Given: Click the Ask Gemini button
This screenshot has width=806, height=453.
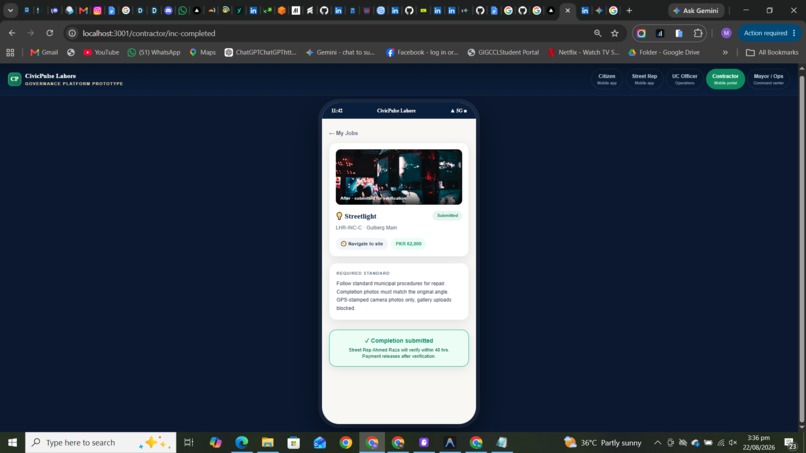Looking at the screenshot, I should [x=696, y=10].
